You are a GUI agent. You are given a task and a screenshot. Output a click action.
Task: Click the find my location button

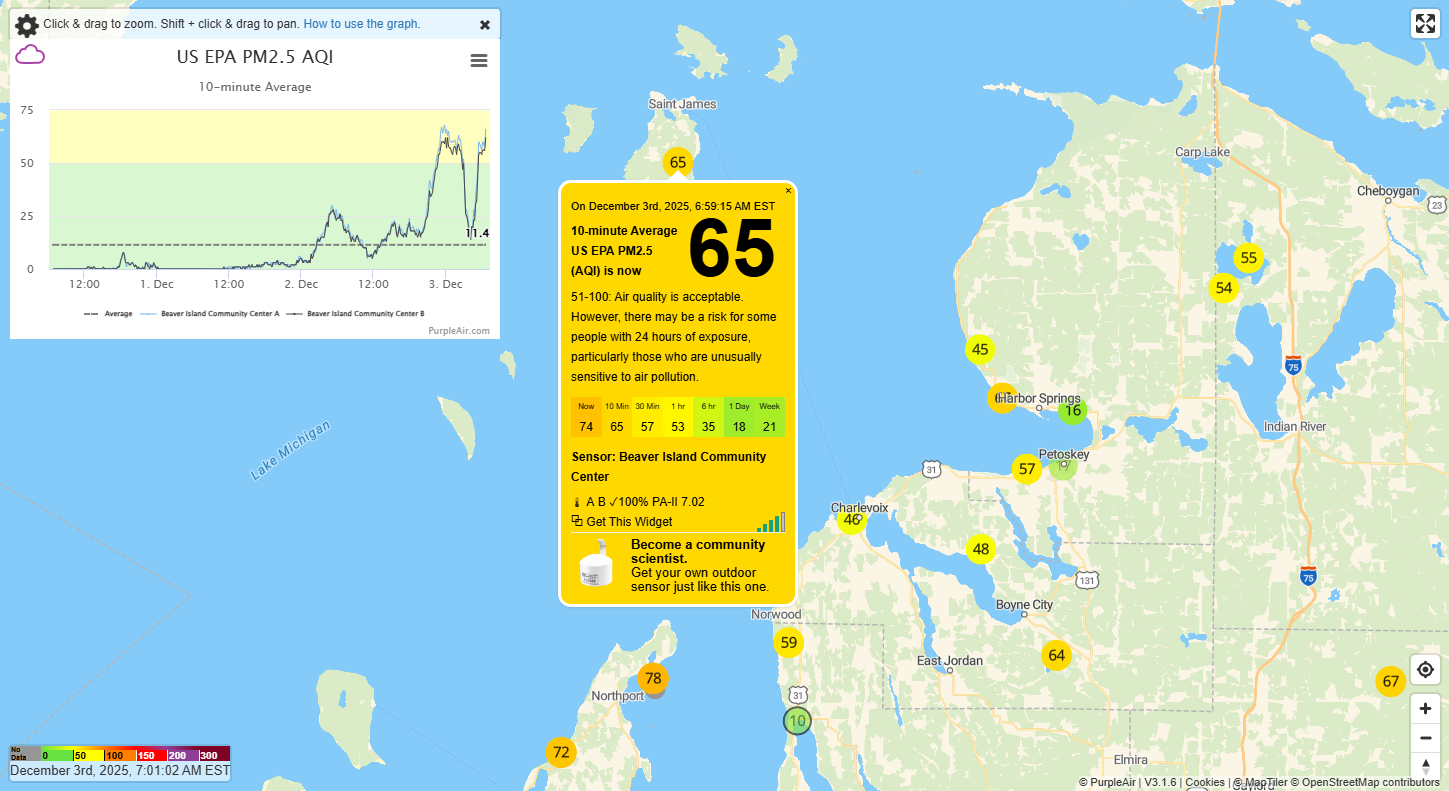pos(1425,669)
